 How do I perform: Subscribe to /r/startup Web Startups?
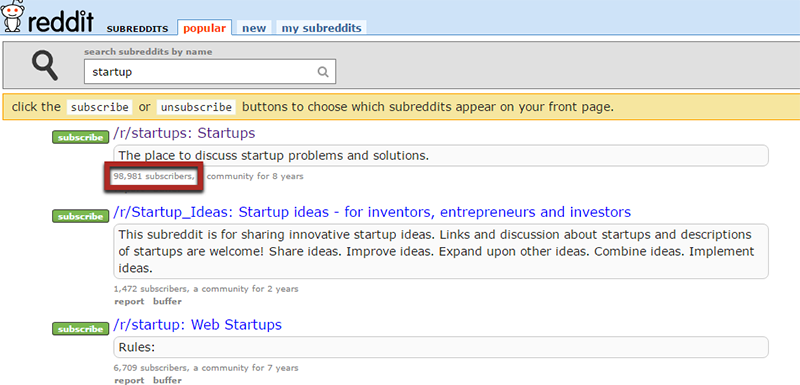click(x=81, y=329)
